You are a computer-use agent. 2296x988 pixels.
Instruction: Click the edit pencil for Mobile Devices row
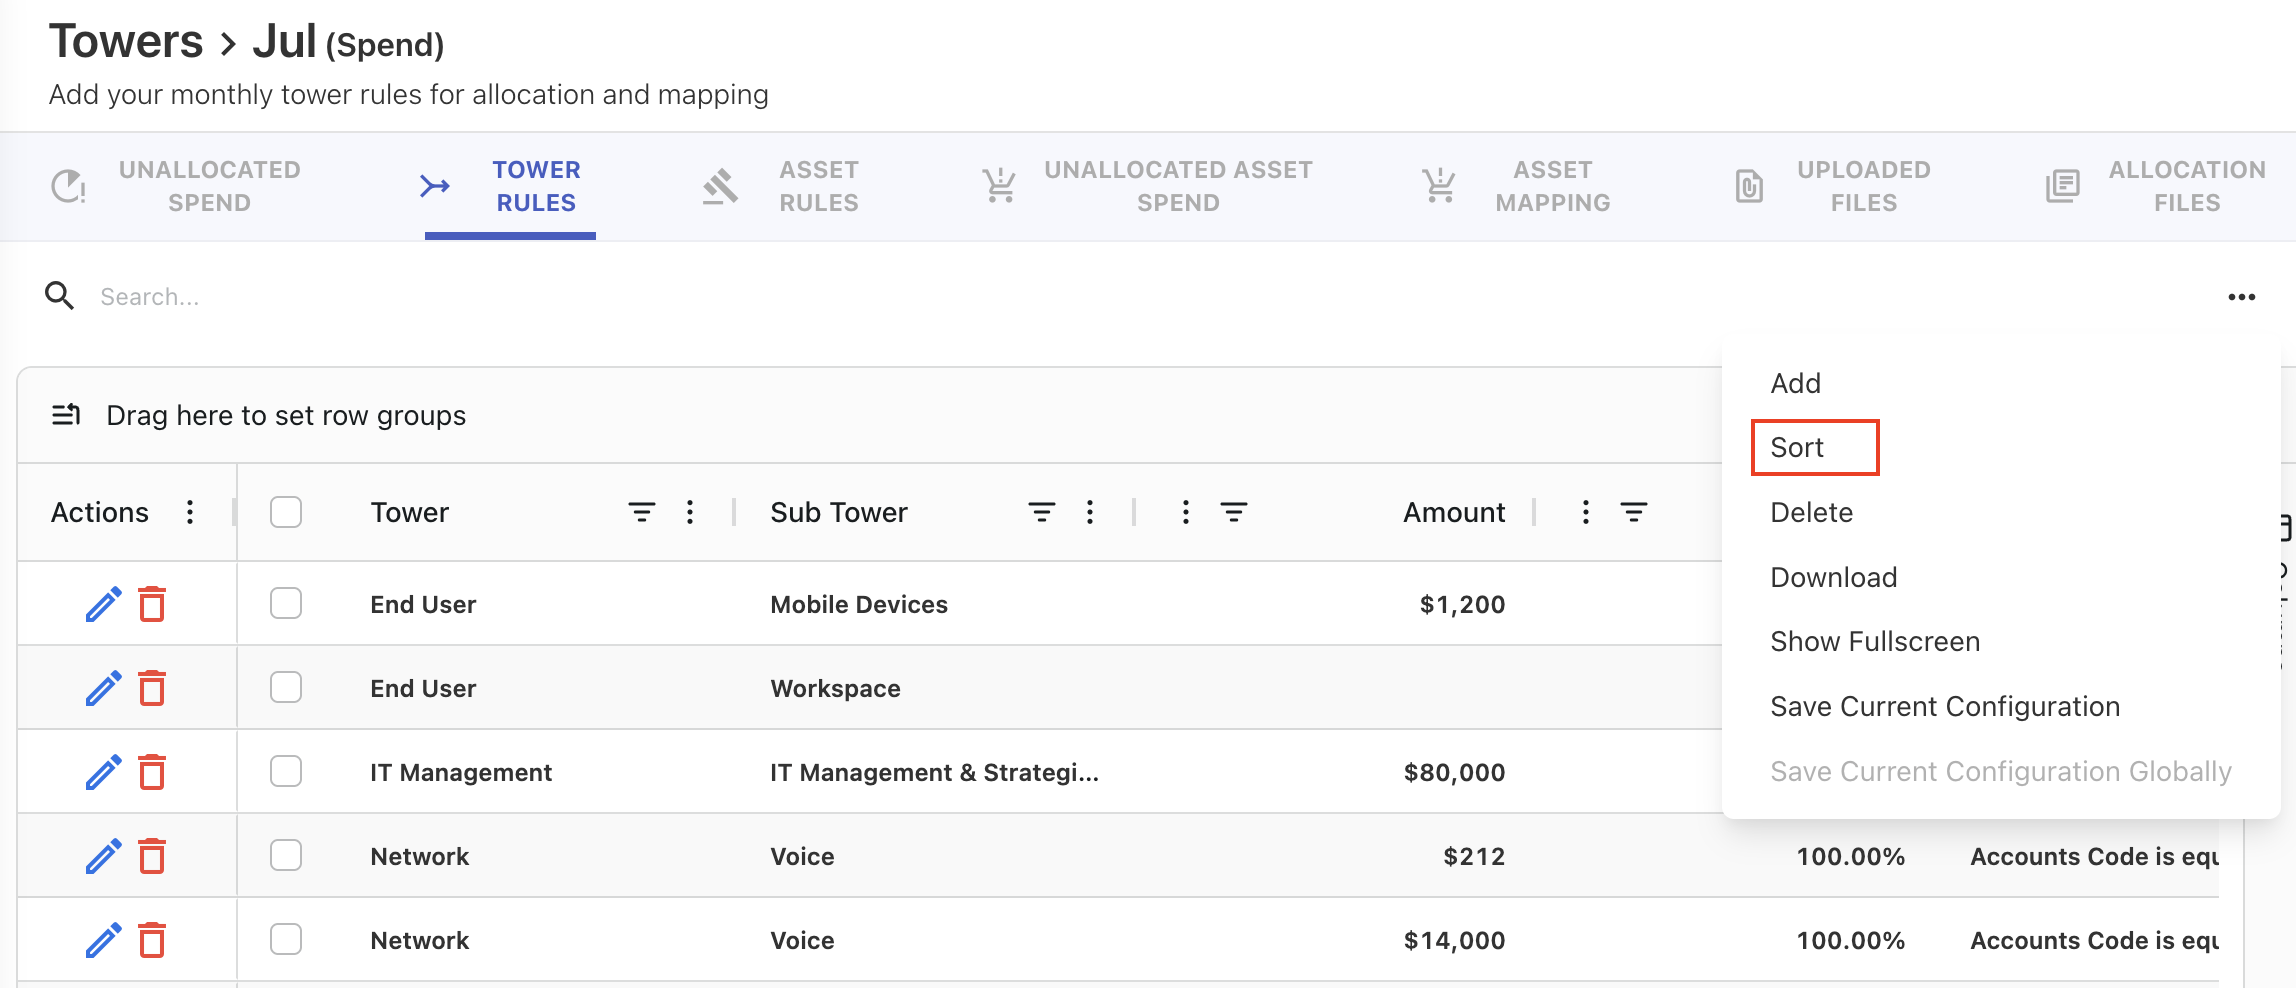click(x=103, y=604)
